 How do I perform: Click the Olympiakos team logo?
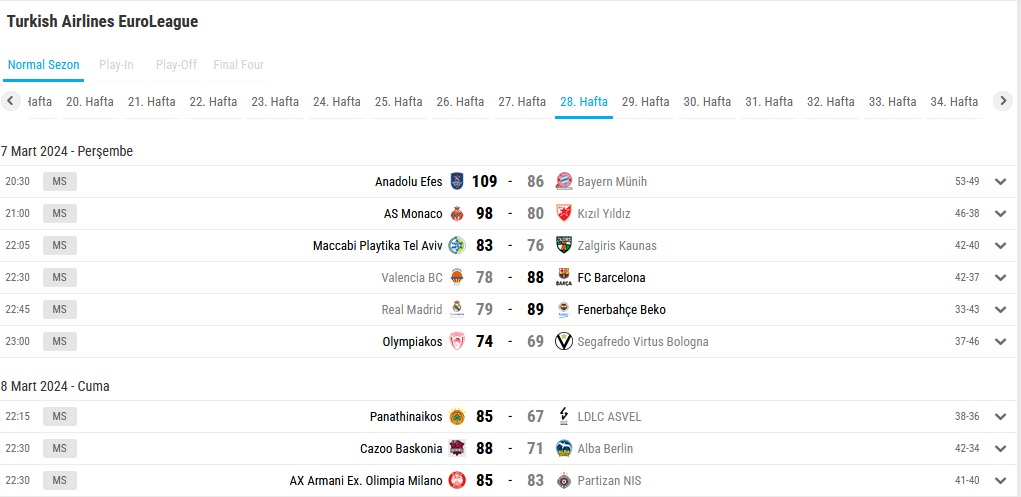coord(457,341)
